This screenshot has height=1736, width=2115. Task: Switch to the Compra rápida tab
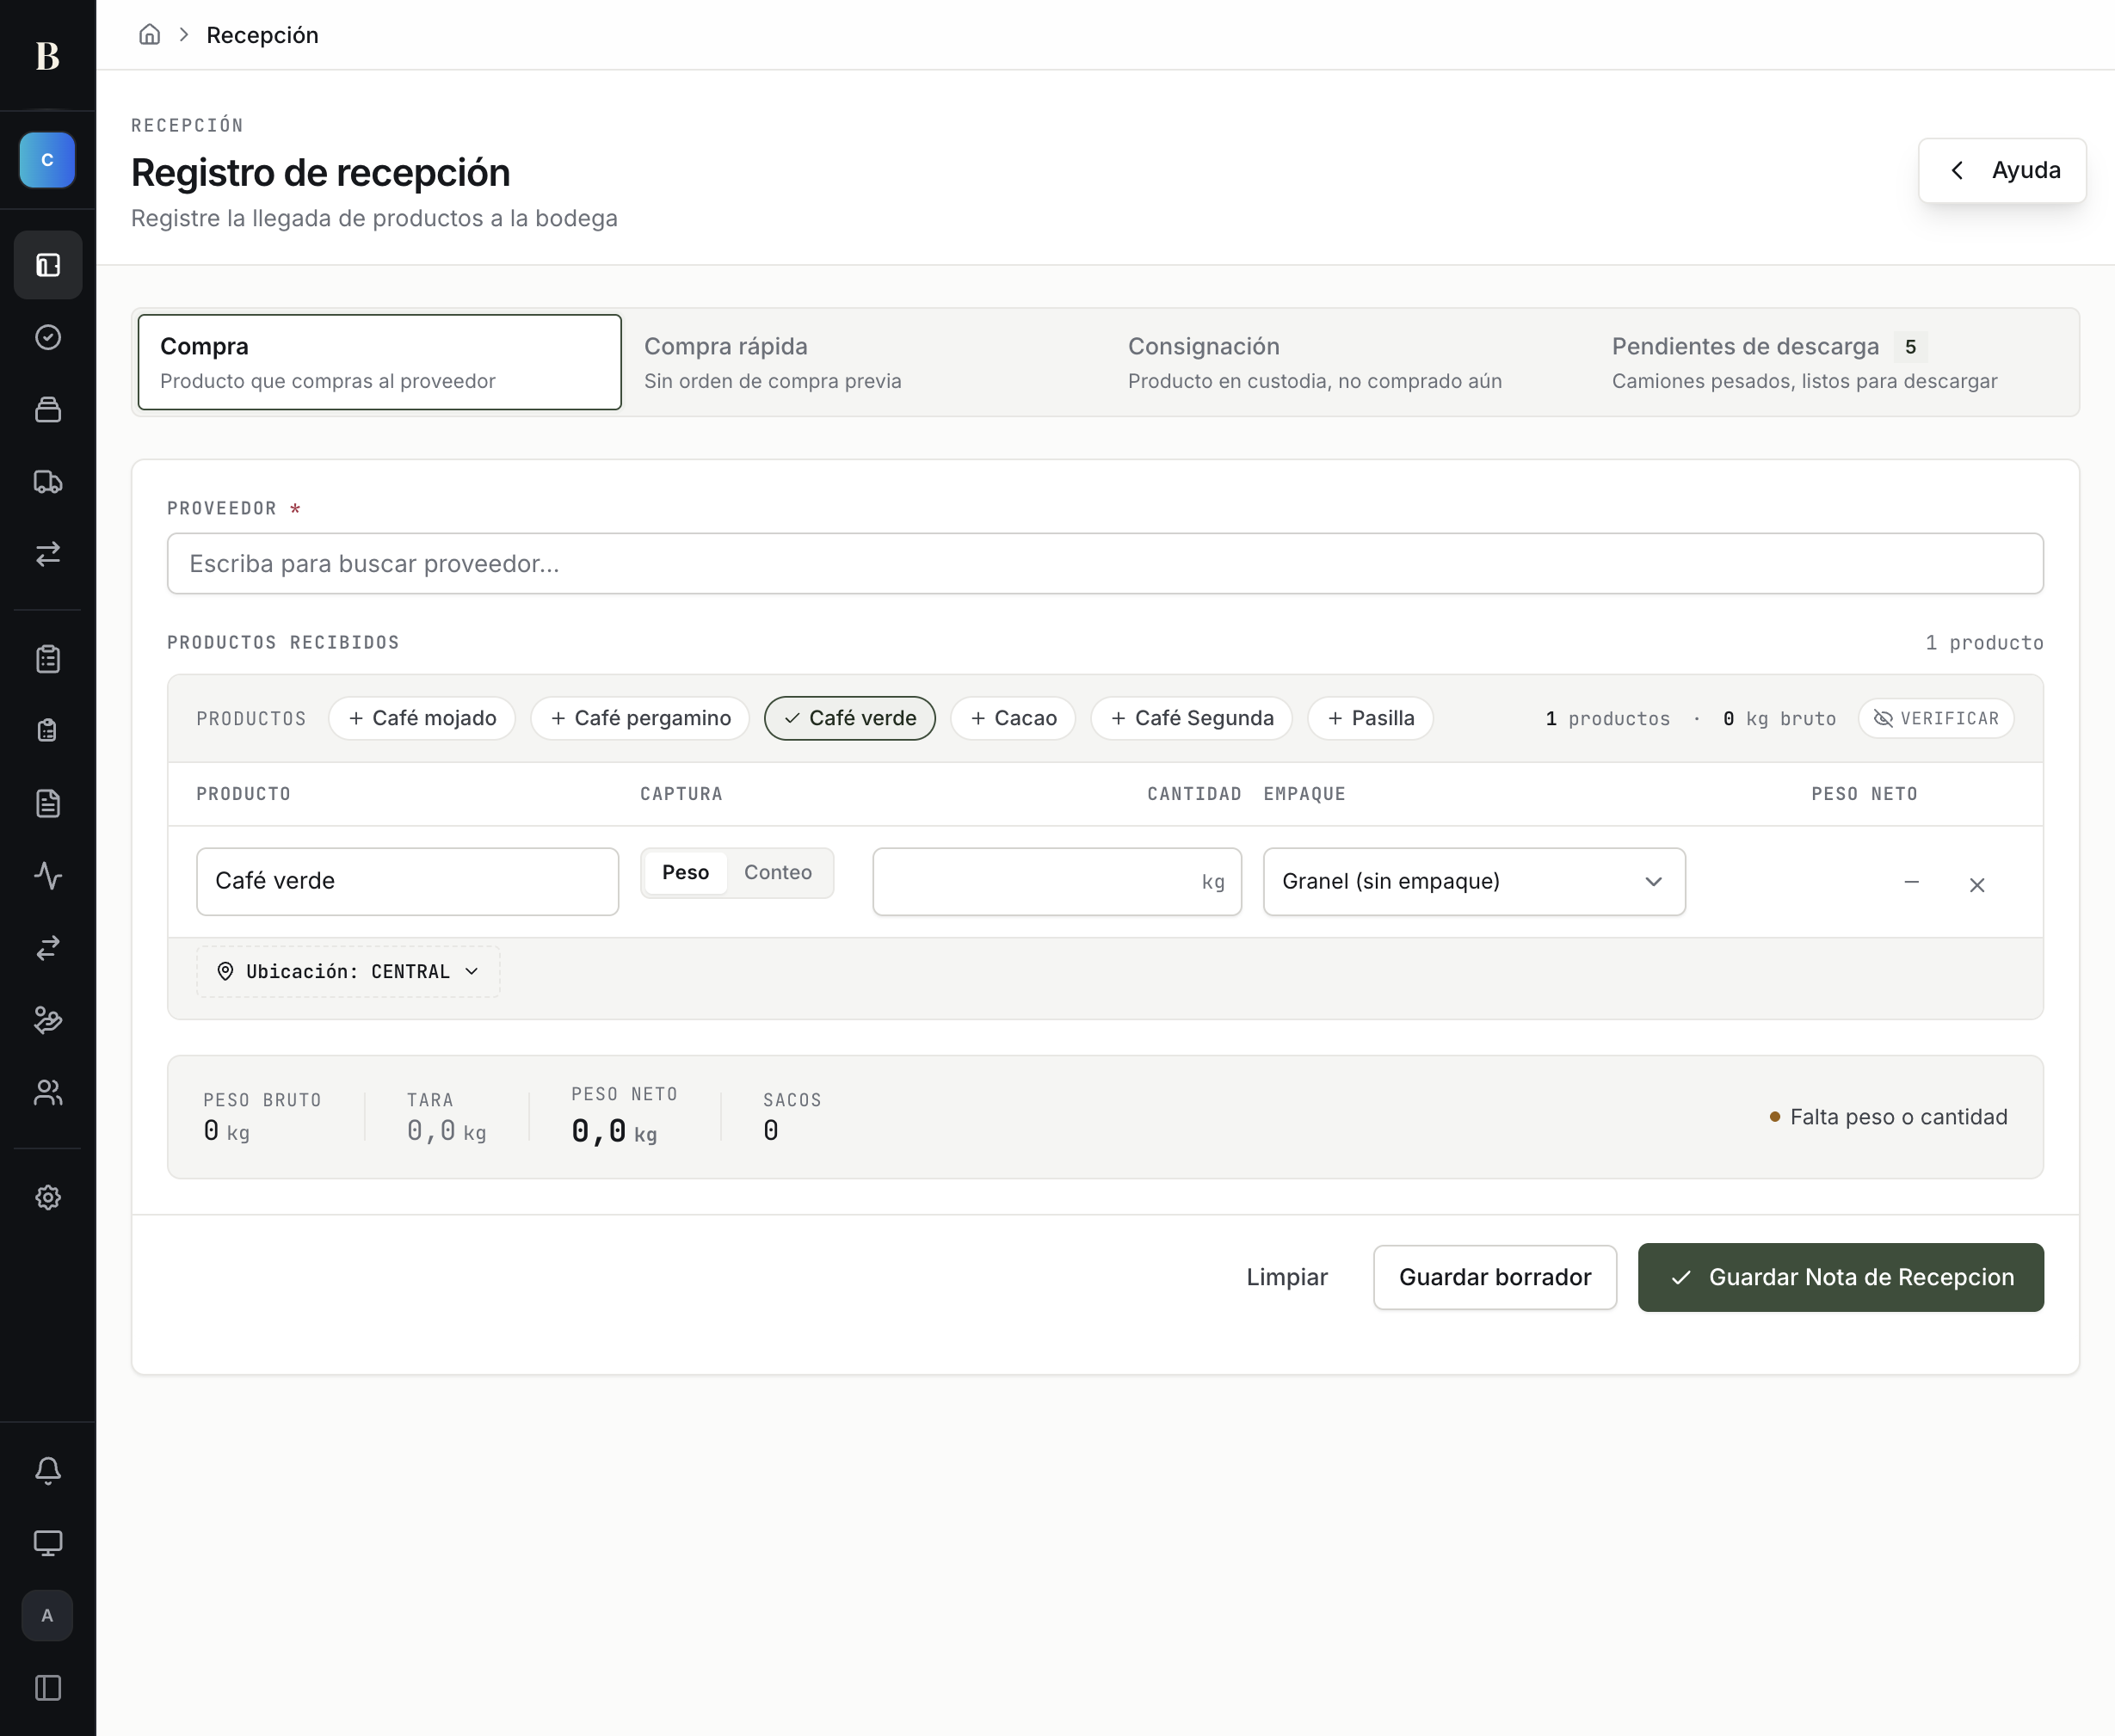coord(863,362)
